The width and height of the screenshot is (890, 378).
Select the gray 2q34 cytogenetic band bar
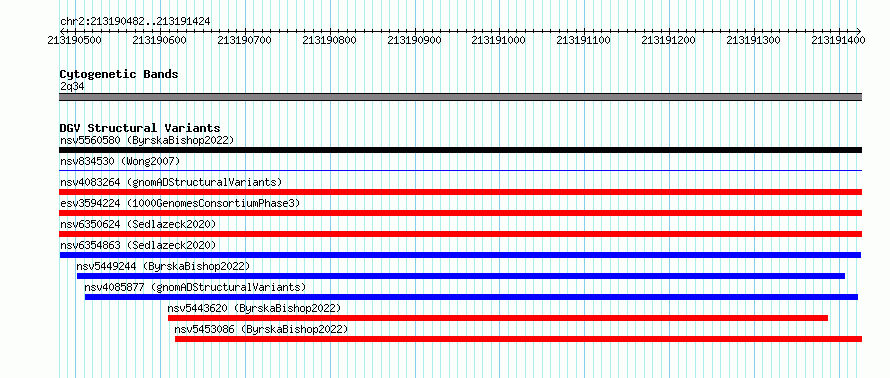pyautogui.click(x=460, y=97)
